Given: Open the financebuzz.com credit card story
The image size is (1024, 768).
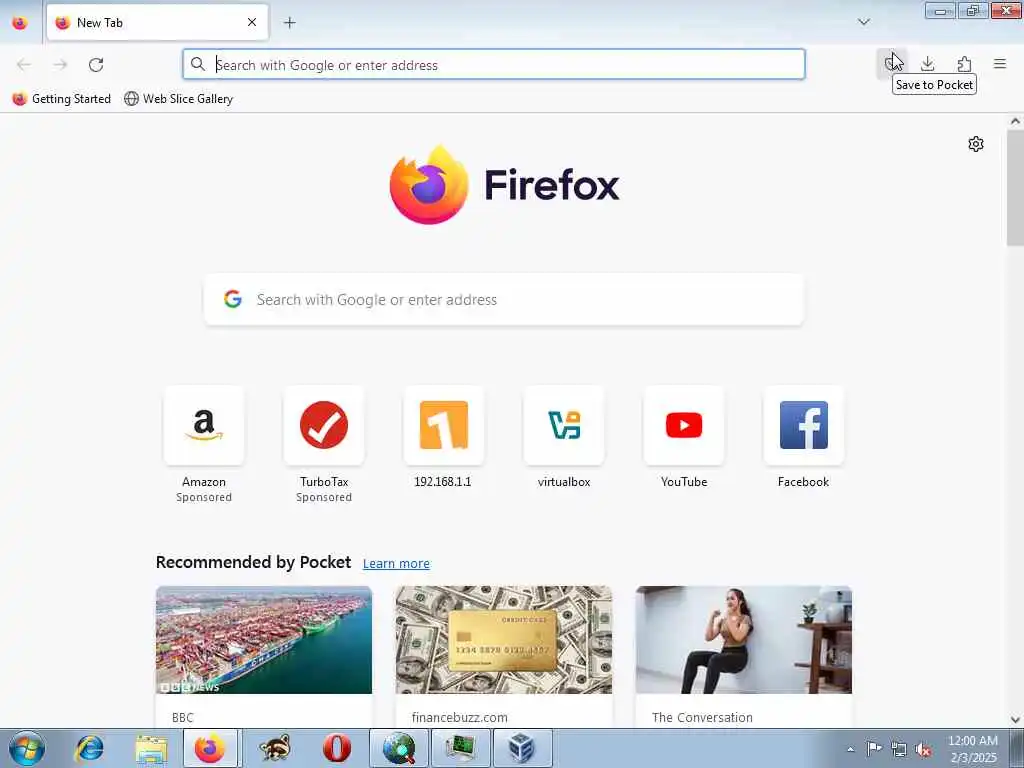Looking at the screenshot, I should coord(504,640).
